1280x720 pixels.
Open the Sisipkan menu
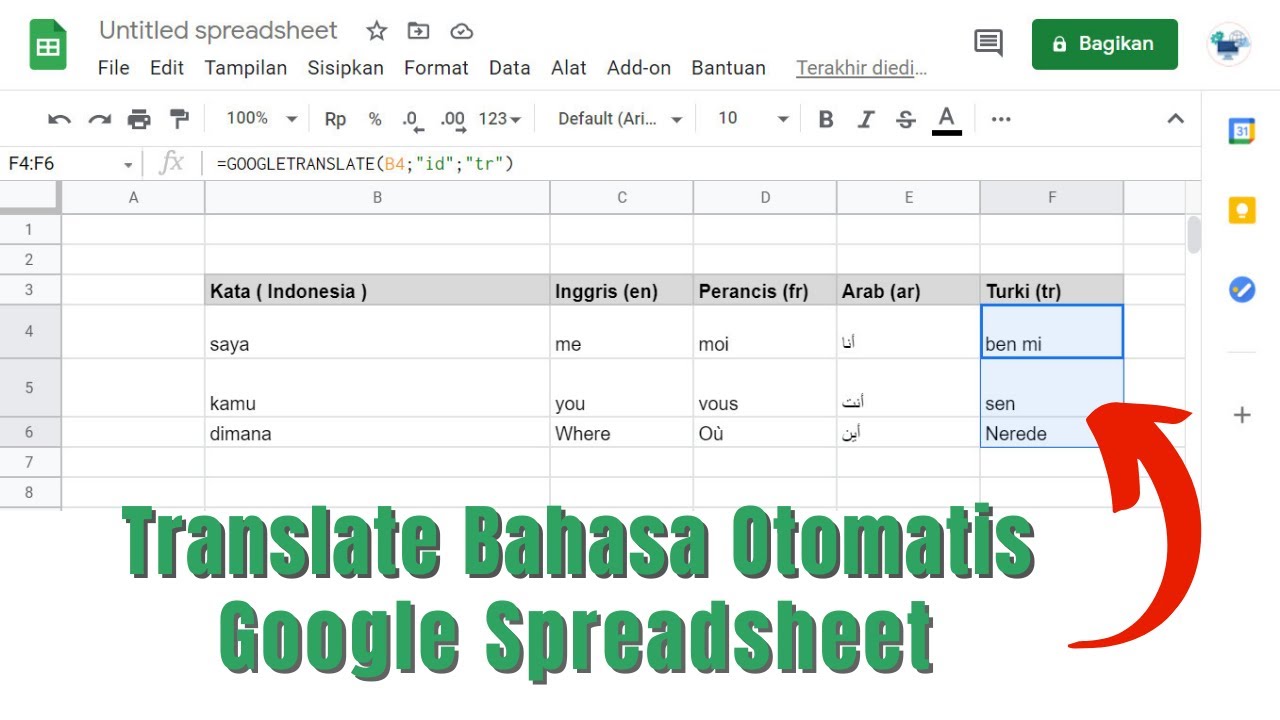[346, 68]
